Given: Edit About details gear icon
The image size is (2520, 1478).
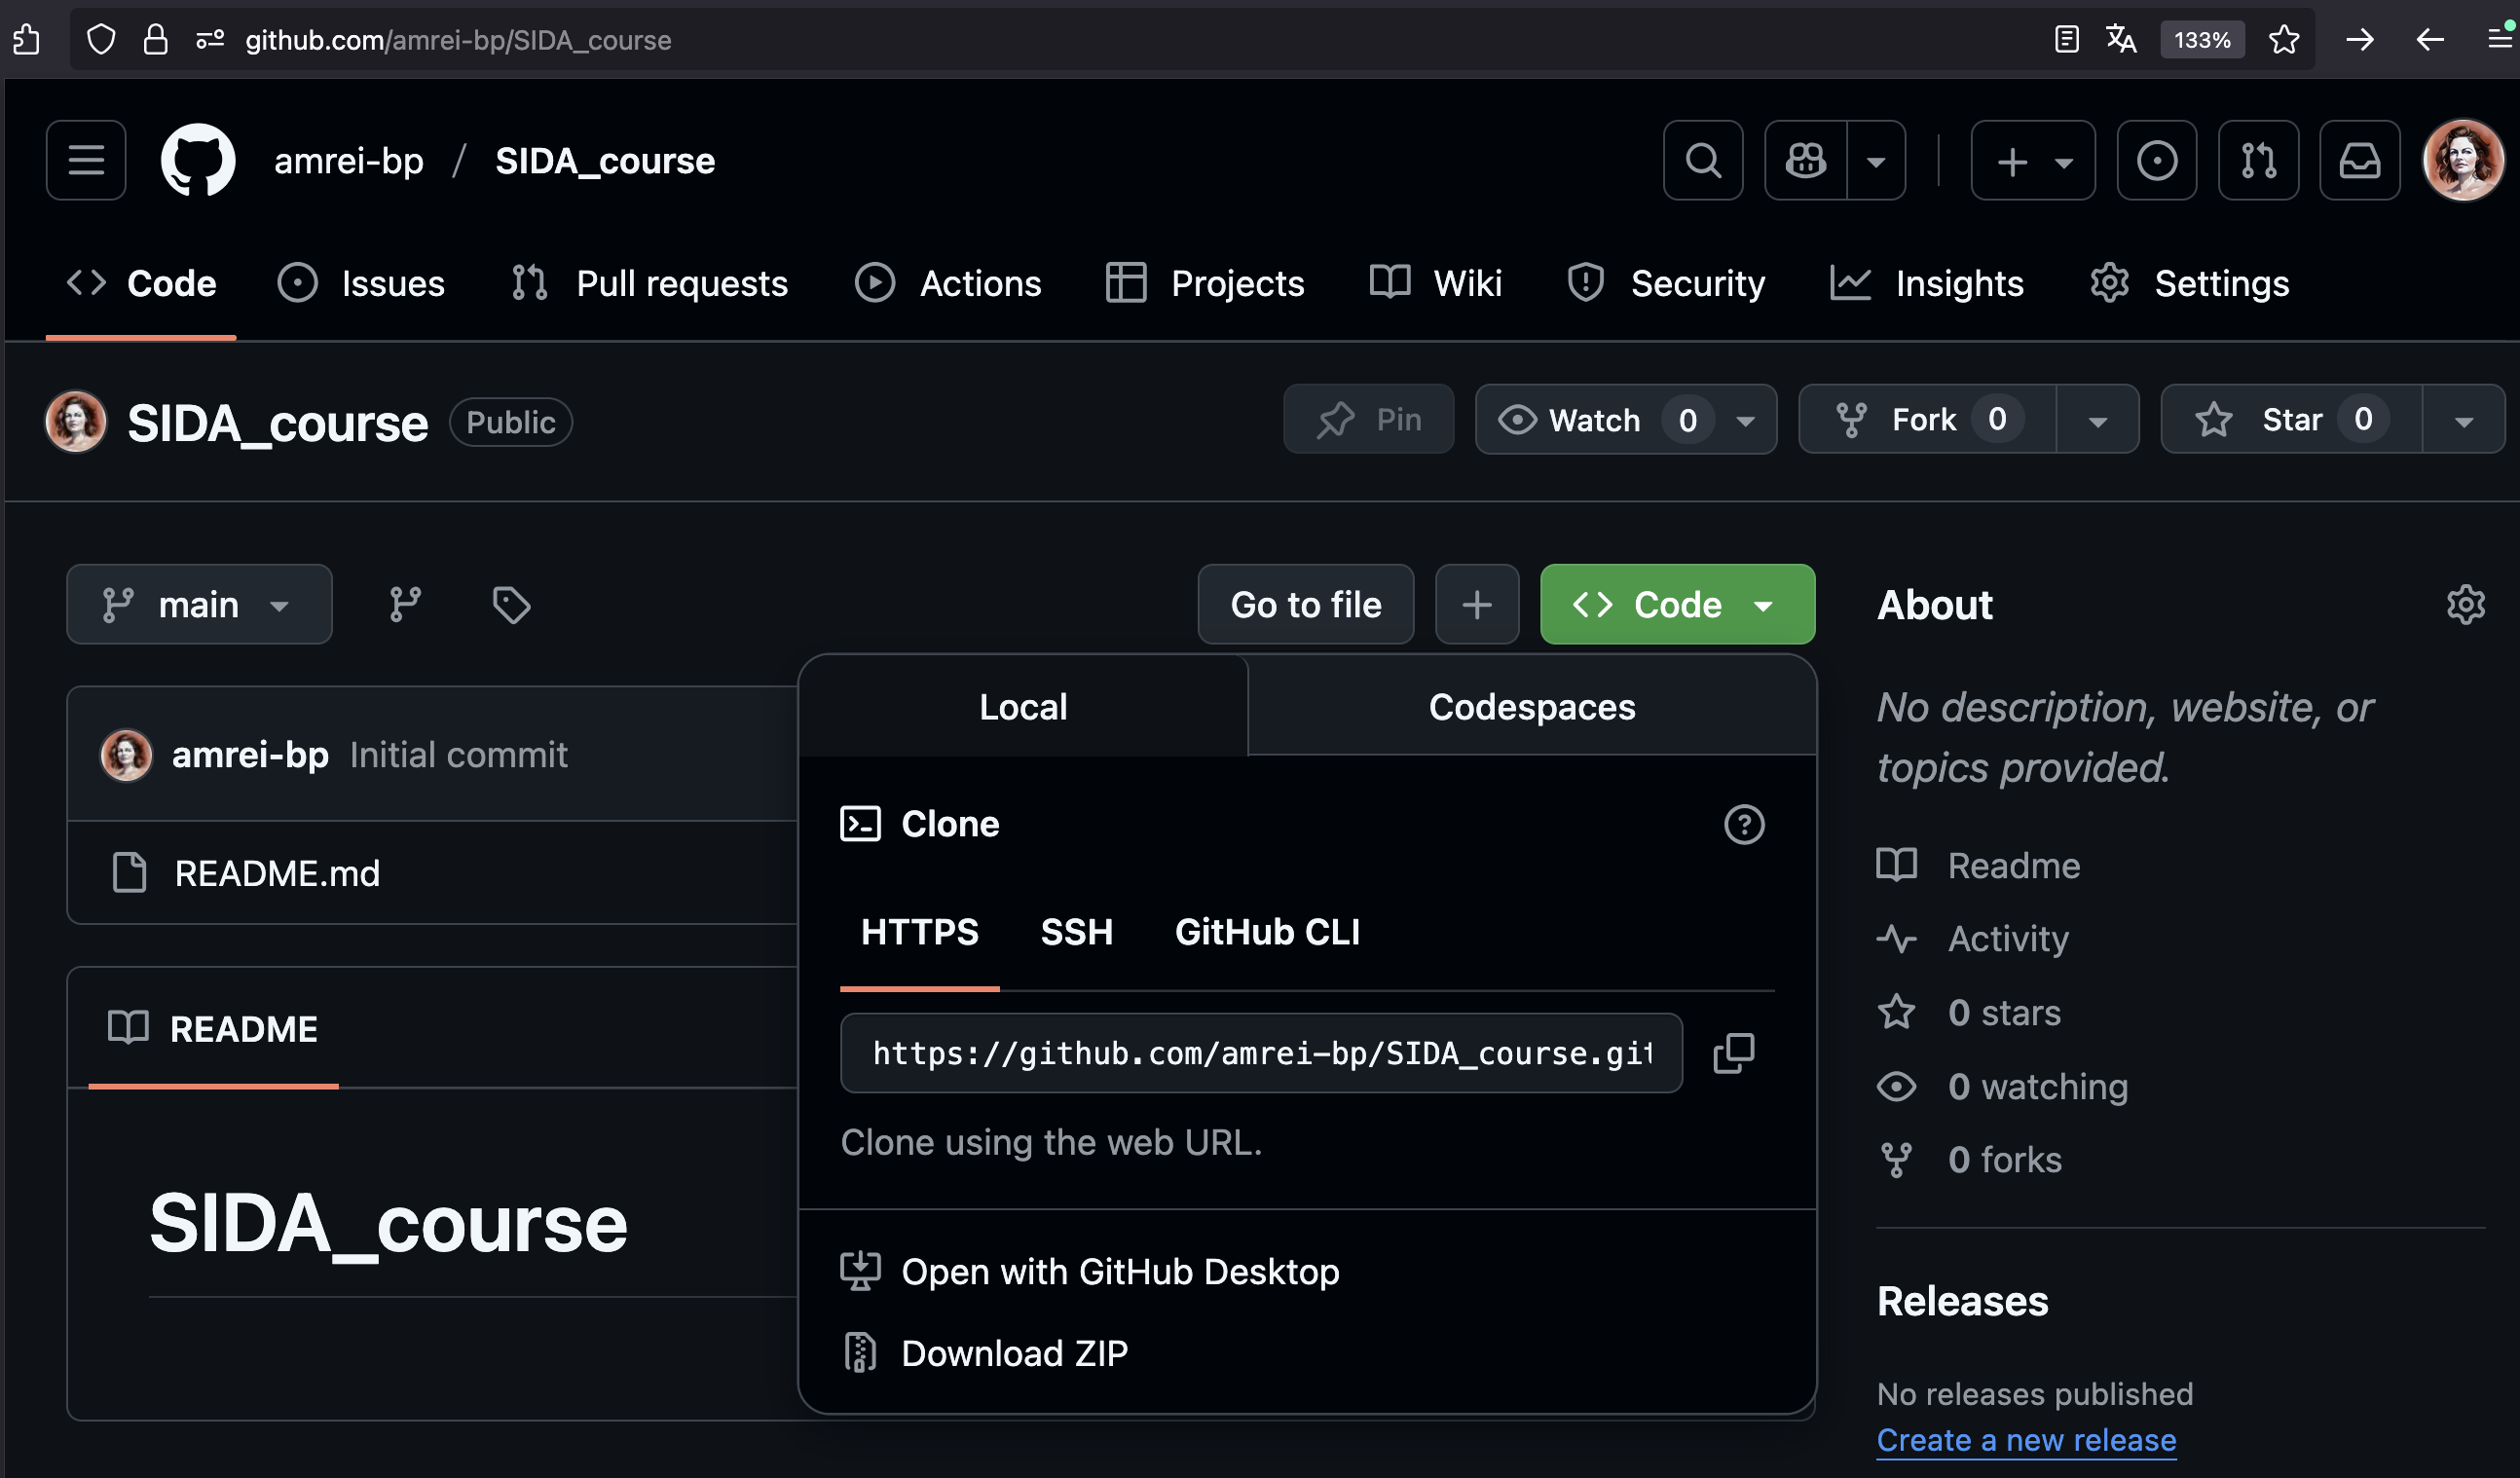Looking at the screenshot, I should click(2466, 604).
